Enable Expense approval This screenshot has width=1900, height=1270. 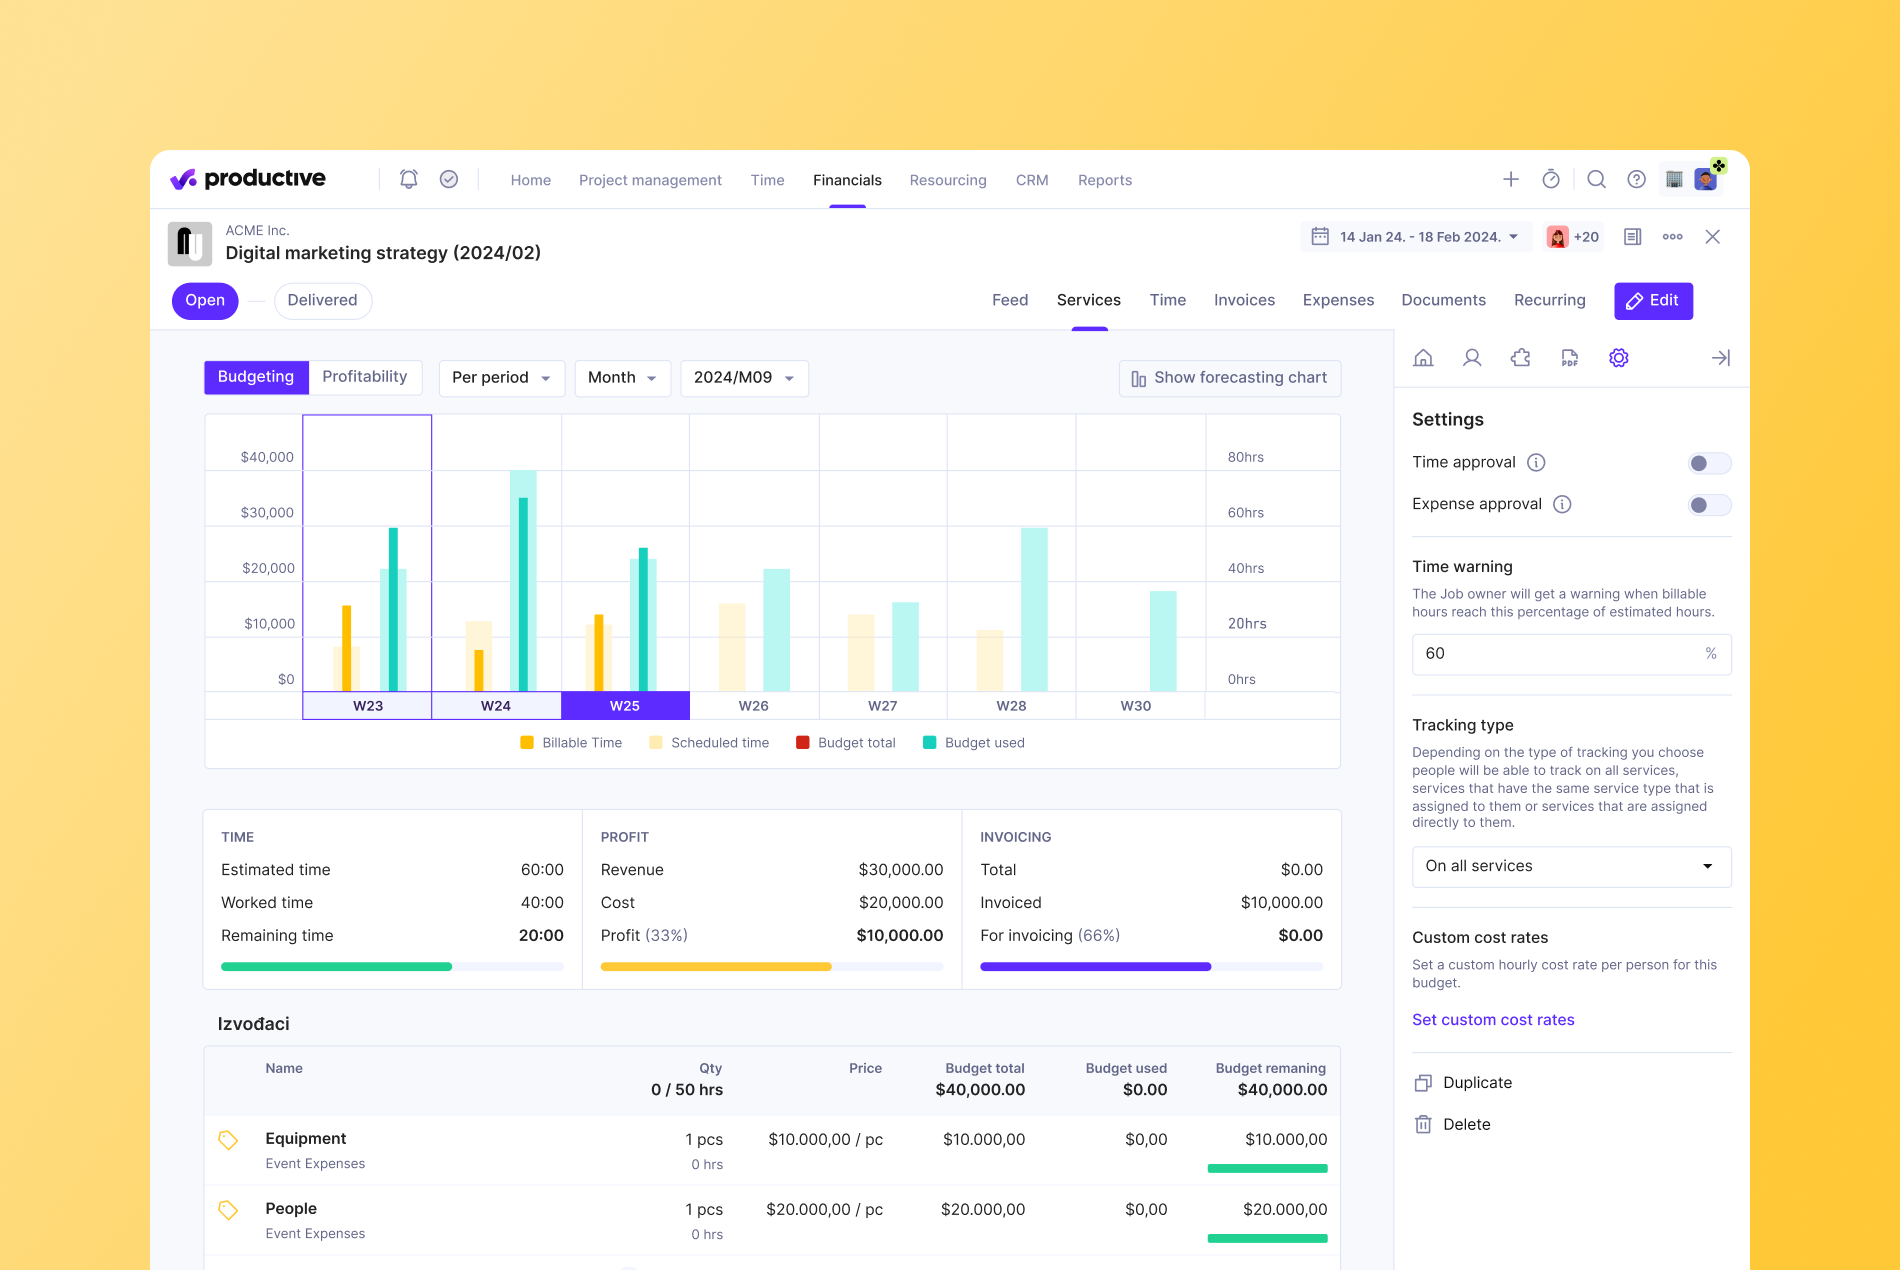pos(1708,505)
